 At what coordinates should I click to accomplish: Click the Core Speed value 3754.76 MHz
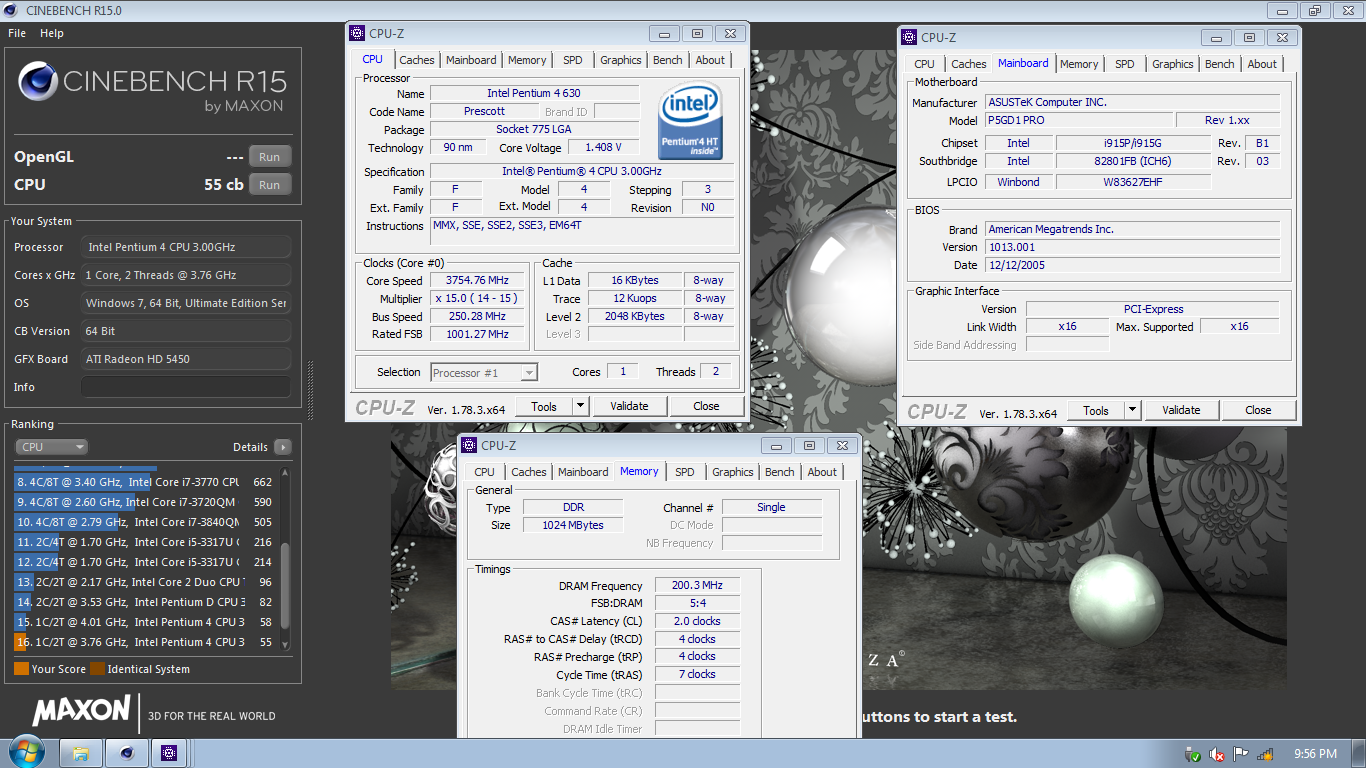478,281
